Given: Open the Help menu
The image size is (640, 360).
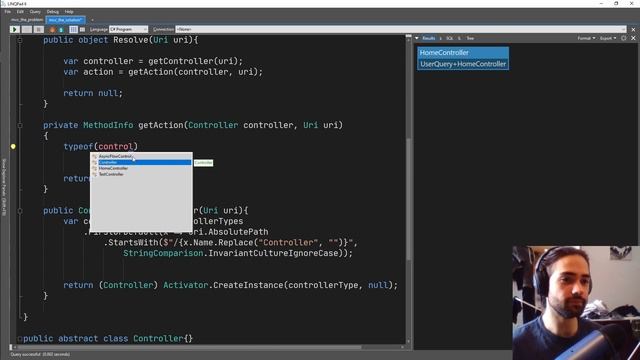Looking at the screenshot, I should point(69,11).
